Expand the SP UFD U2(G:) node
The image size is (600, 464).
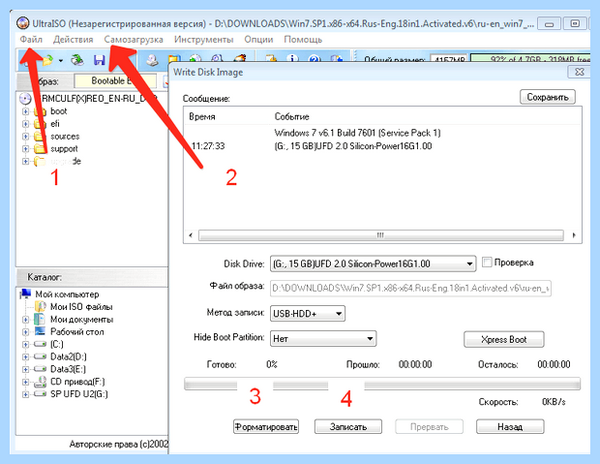[25, 394]
